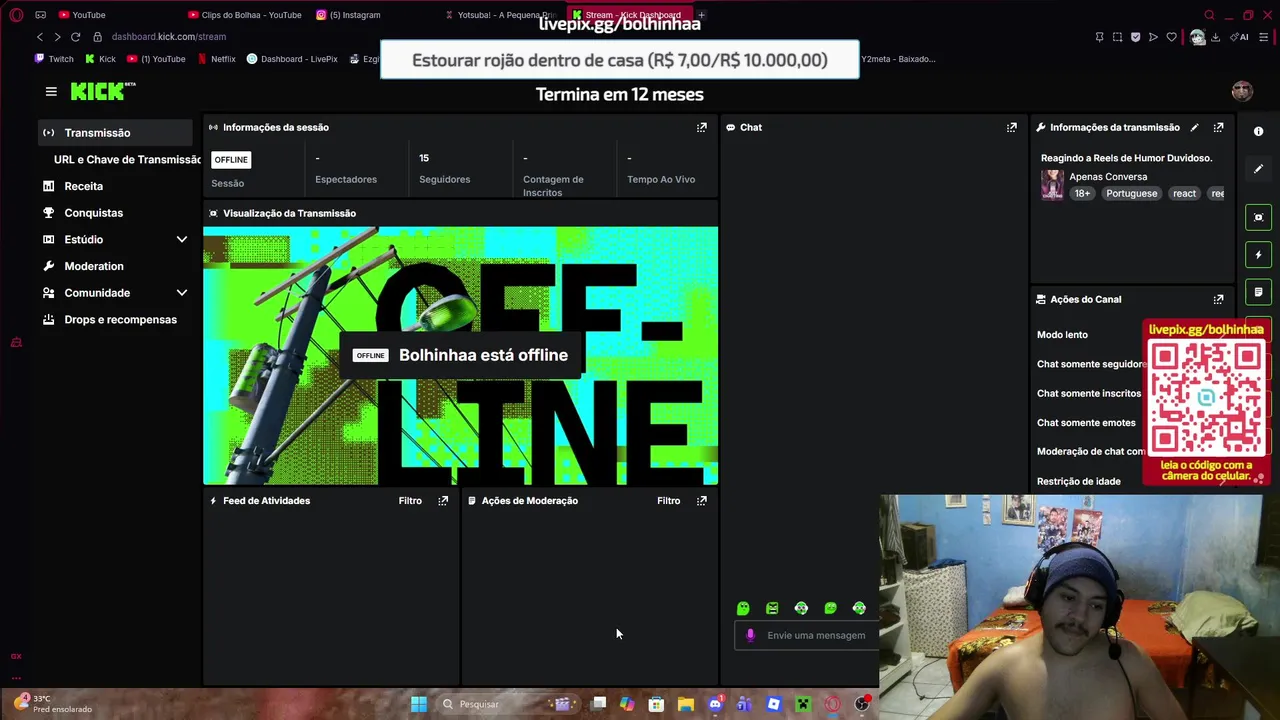Image resolution: width=1280 pixels, height=720 pixels.
Task: Click the react stream tag
Action: [1184, 193]
